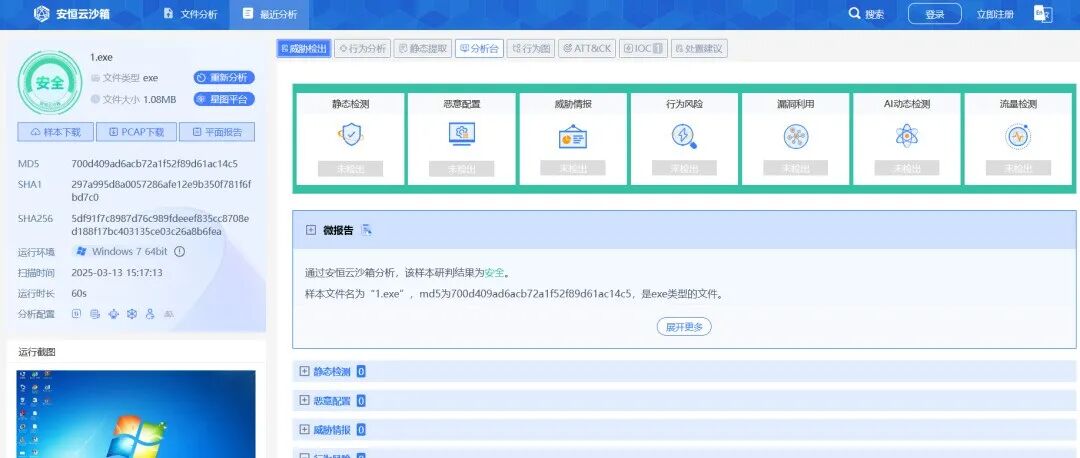This screenshot has width=1080, height=458.
Task: Collapse the 微报告 section
Action: tap(311, 230)
